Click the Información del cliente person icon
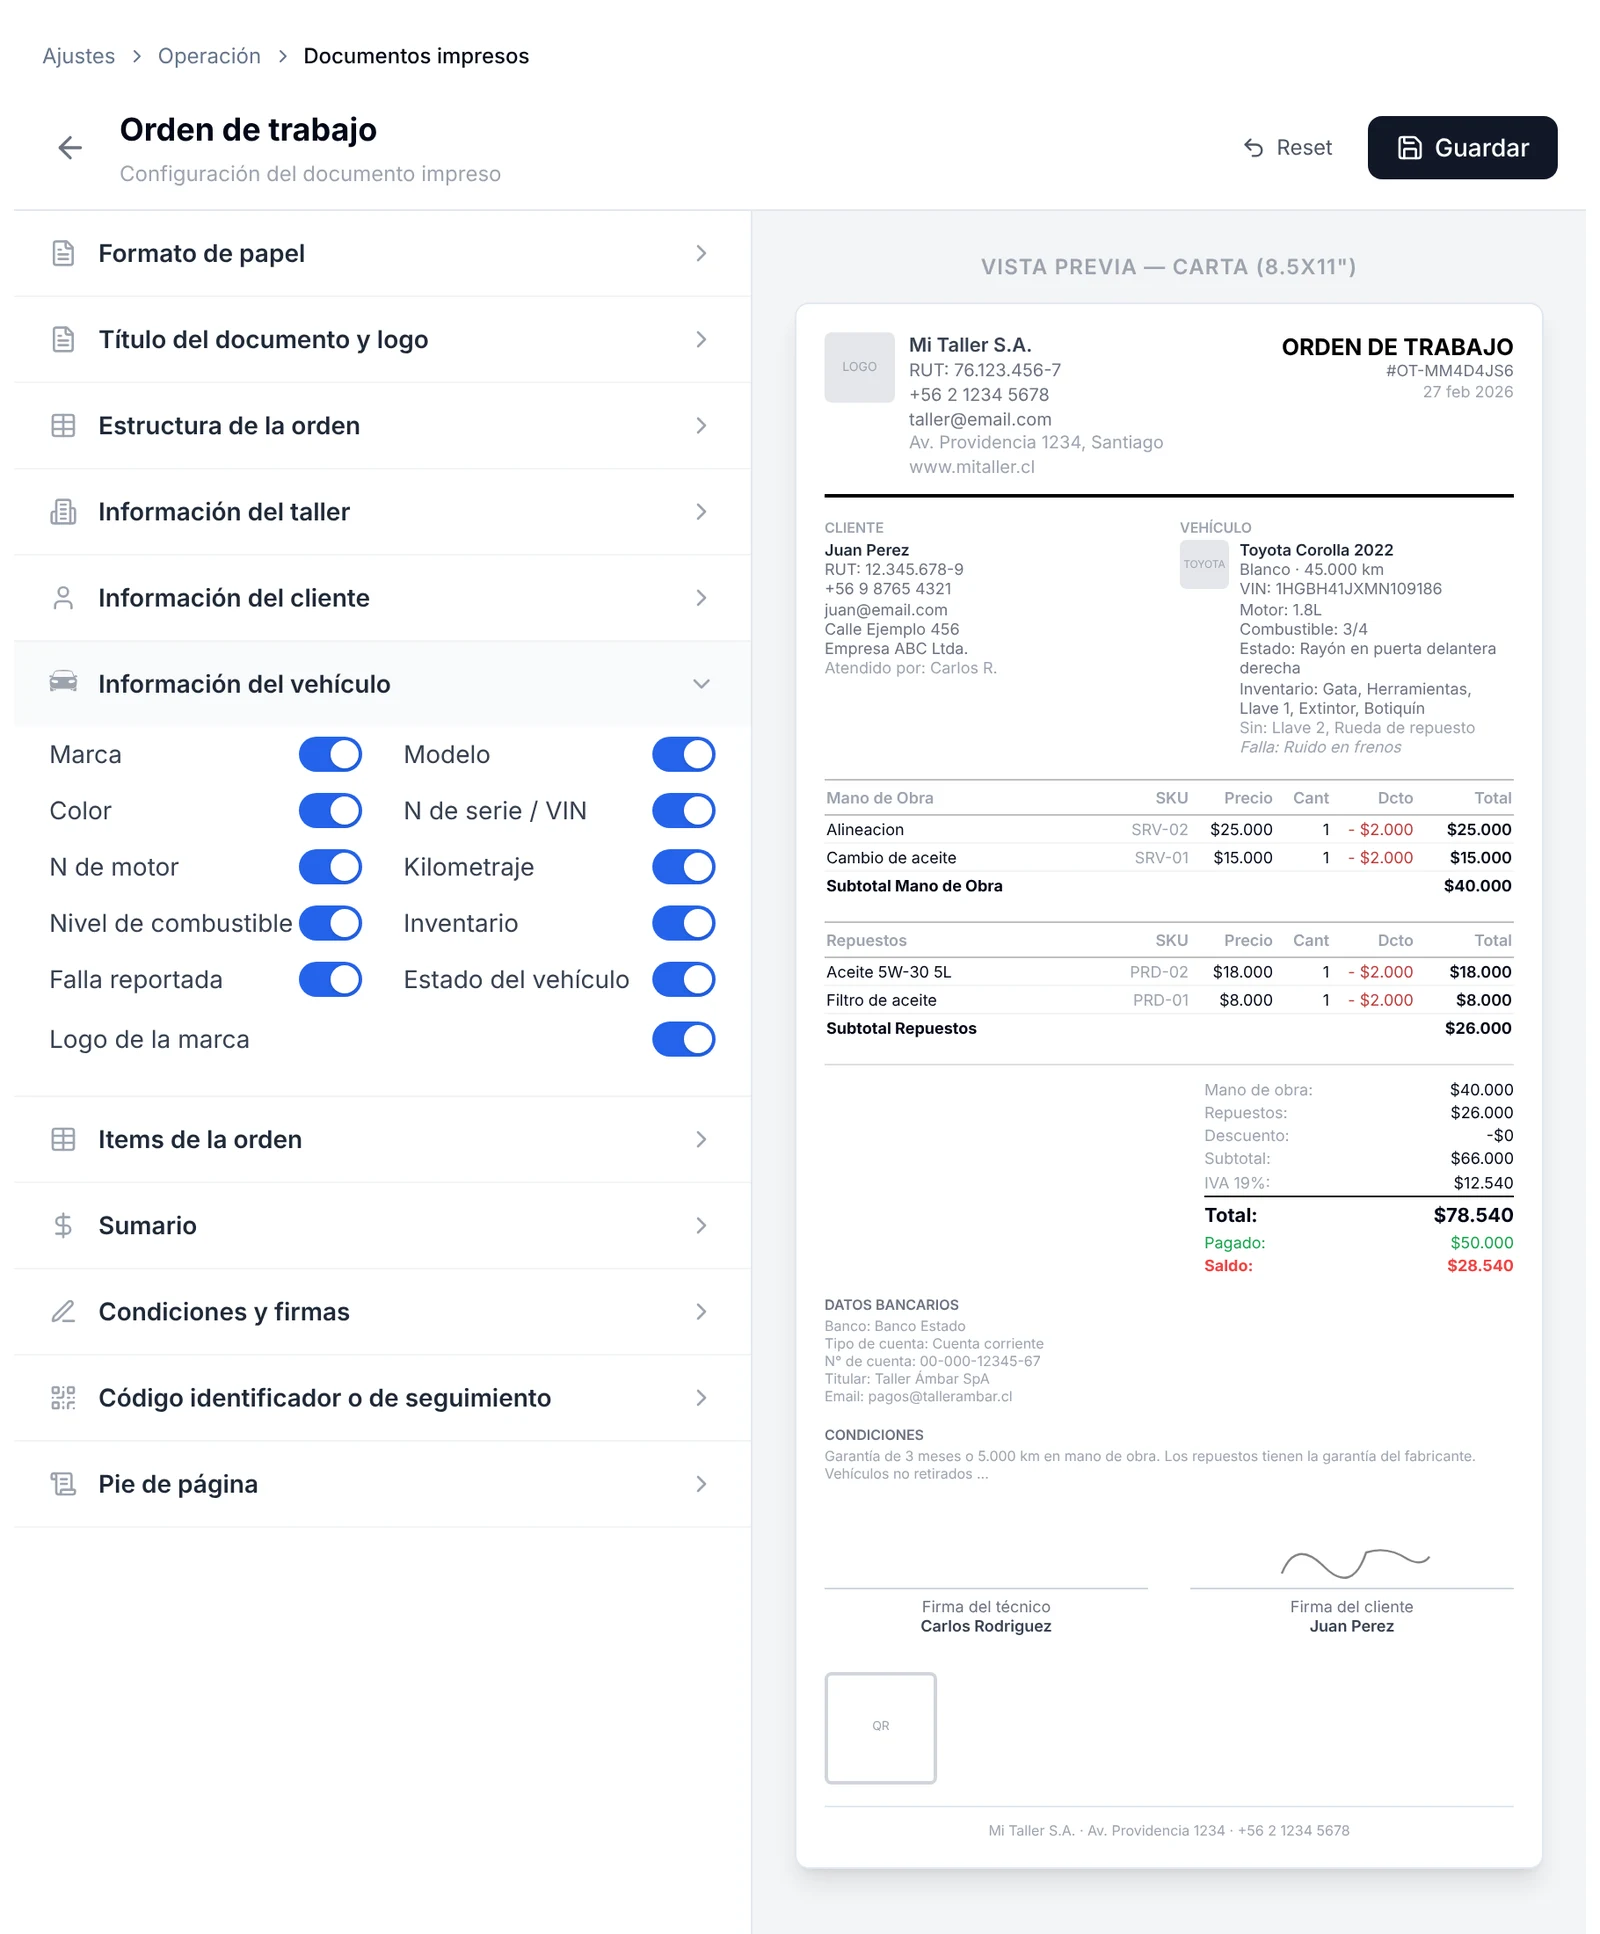Screen dimensions: 1600x1934 tap(63, 597)
